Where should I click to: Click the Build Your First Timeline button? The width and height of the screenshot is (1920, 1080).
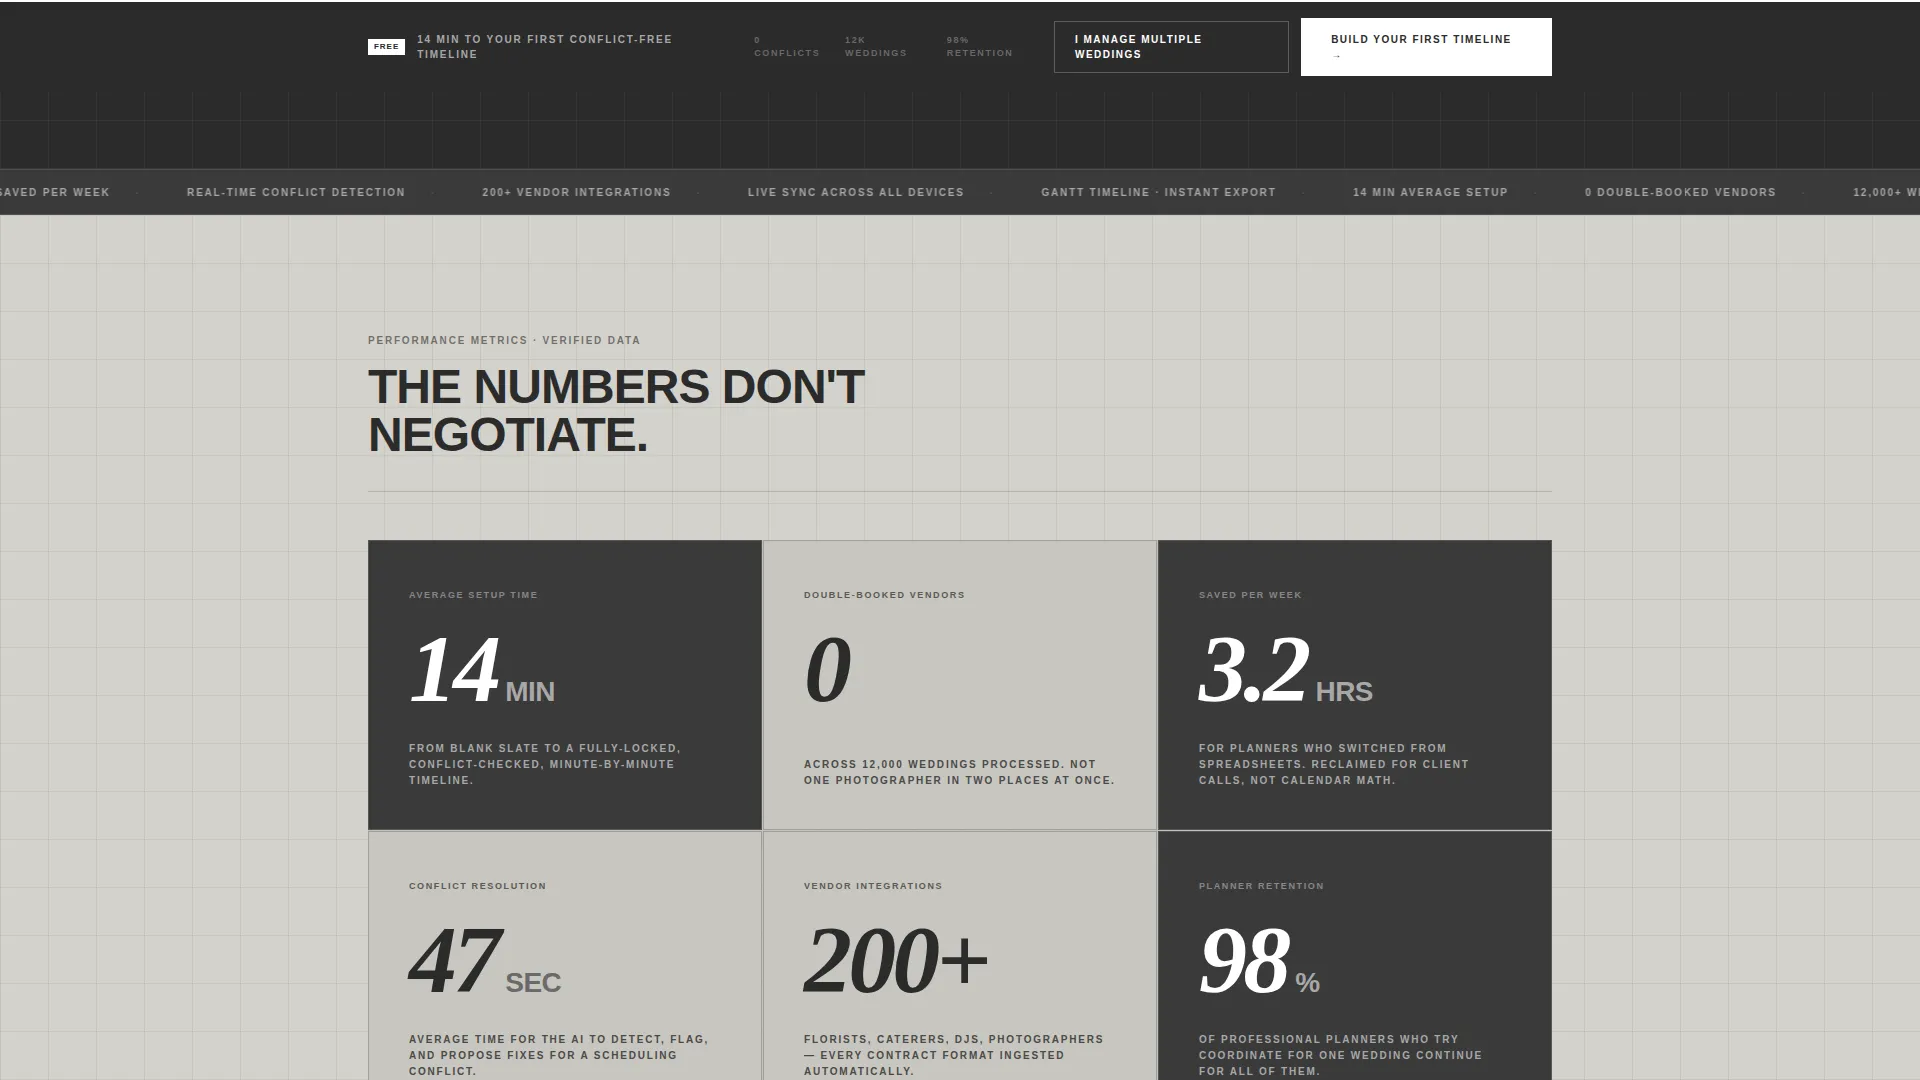point(1426,47)
